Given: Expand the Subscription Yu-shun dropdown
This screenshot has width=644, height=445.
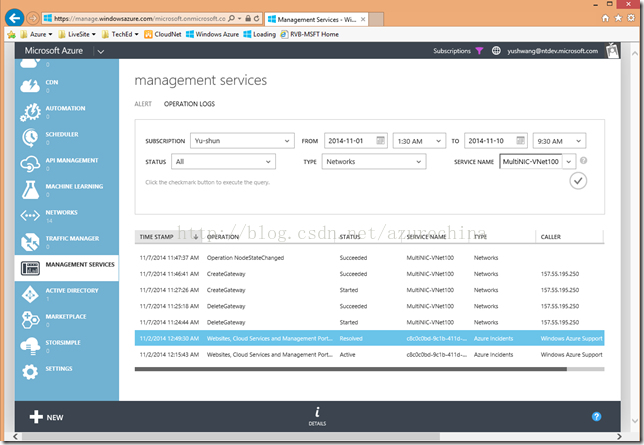Looking at the screenshot, I should tap(242, 141).
